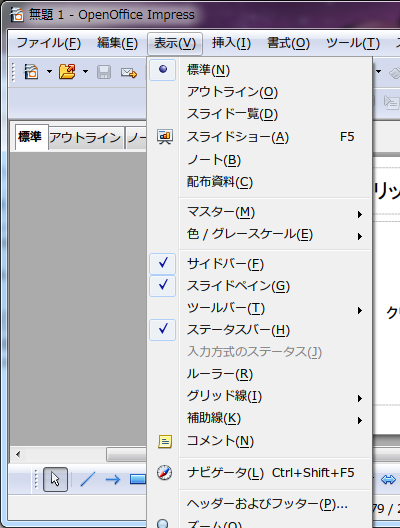Select the arrow line drawing tool
Viewport: 400px width, 528px height.
(112, 480)
